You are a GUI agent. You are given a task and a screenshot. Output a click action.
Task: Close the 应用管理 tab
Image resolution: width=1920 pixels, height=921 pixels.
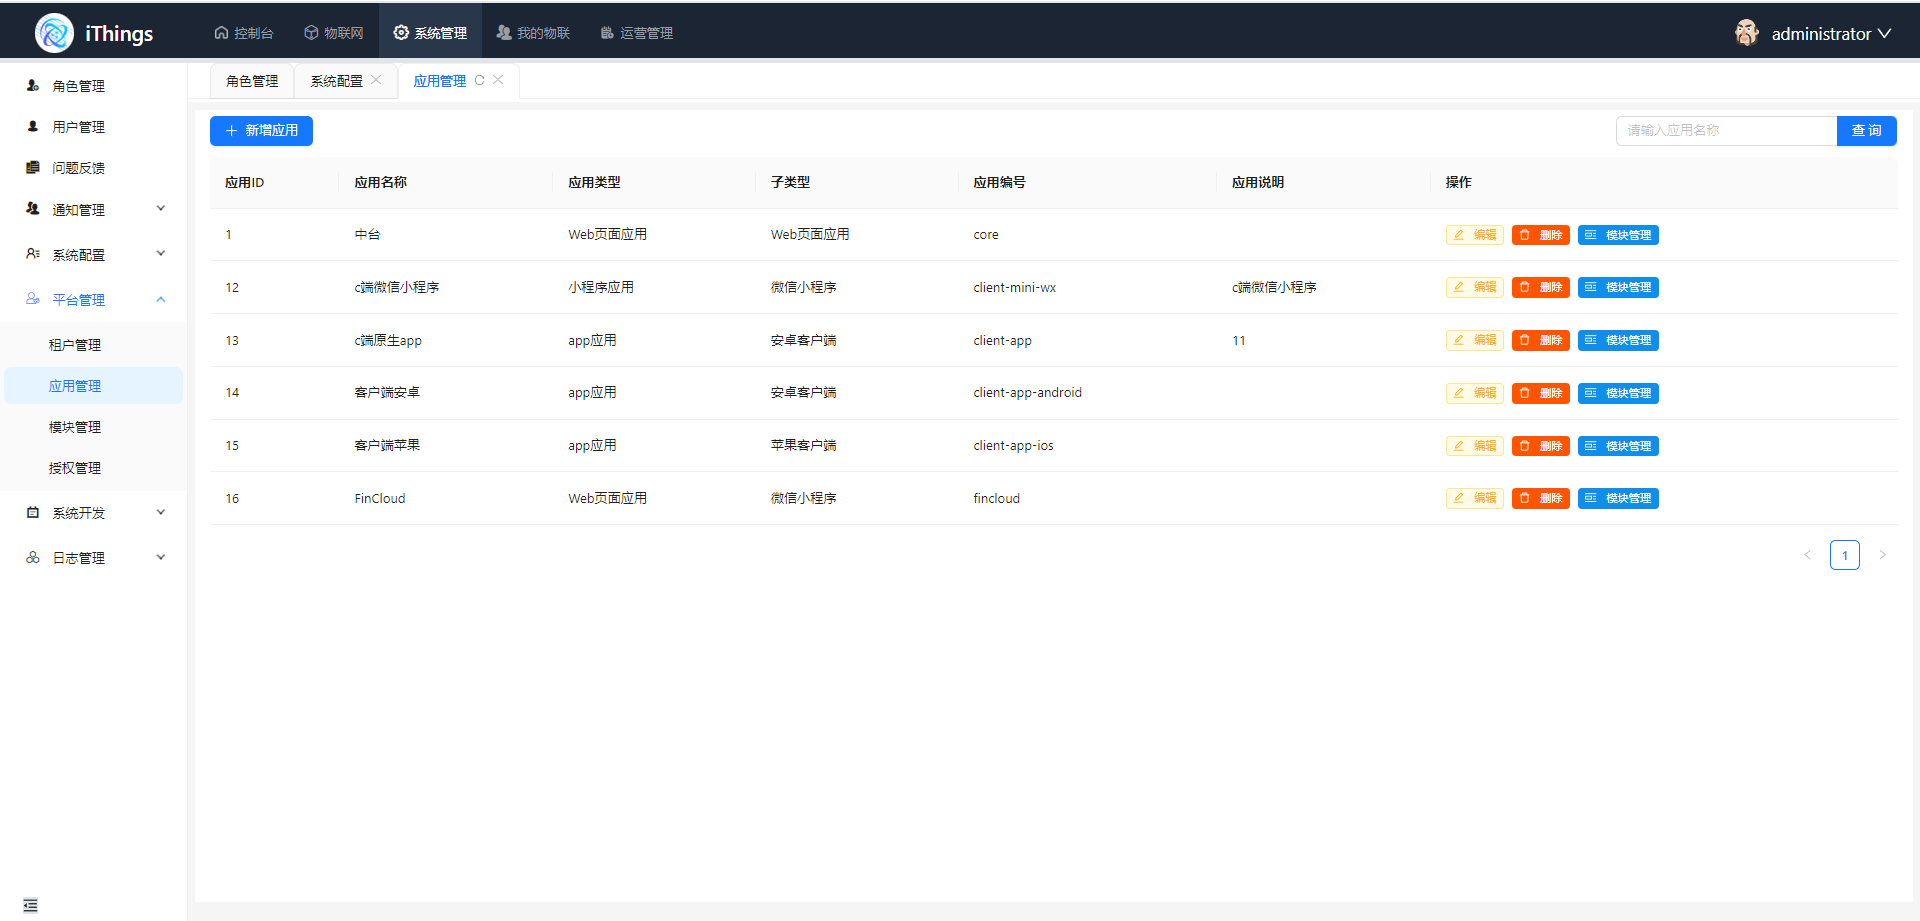tap(498, 80)
